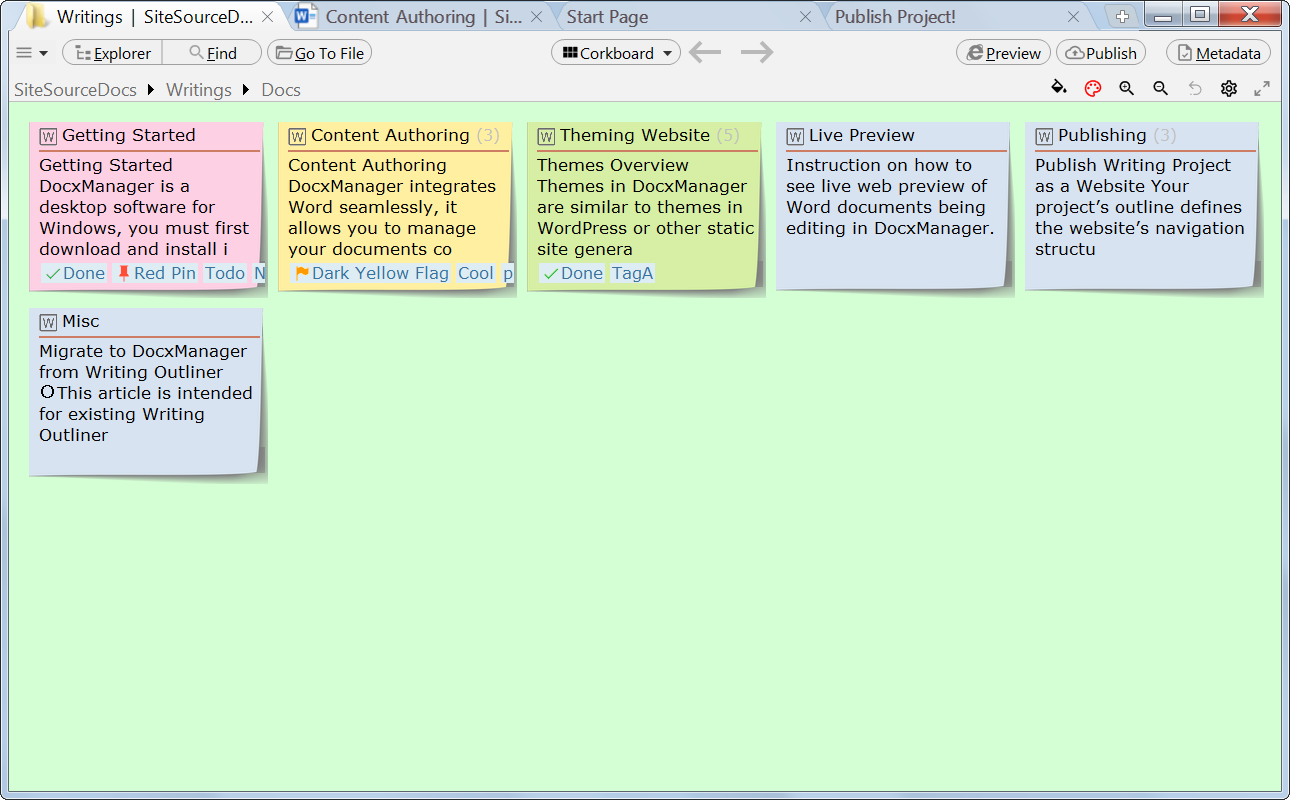Click the Todo tag
Viewport: 1290px width, 800px height.
[225, 273]
